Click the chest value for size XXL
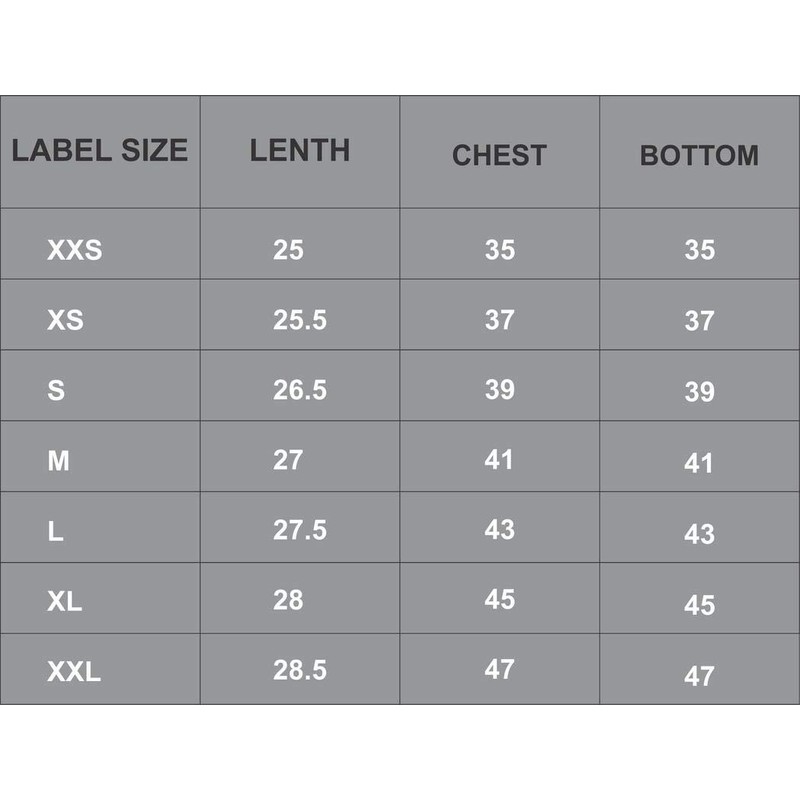 click(499, 670)
